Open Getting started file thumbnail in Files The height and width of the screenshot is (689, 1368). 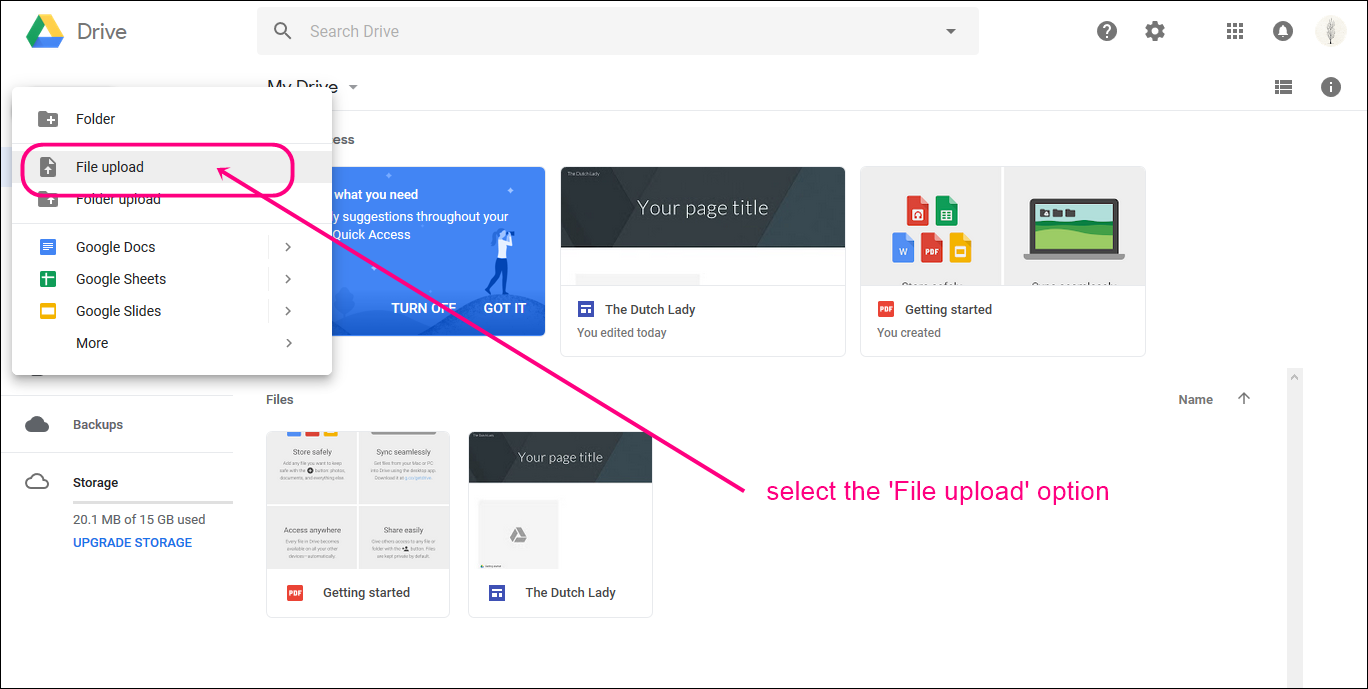tap(358, 500)
